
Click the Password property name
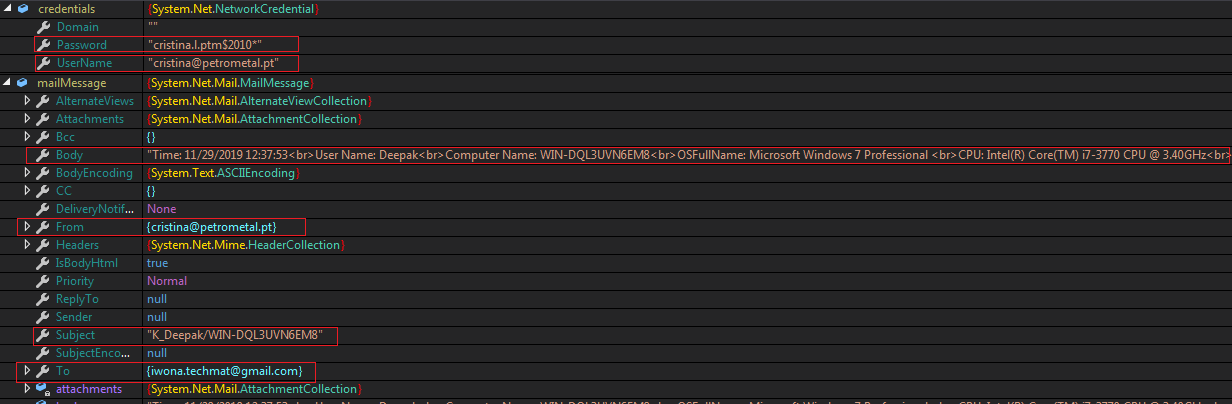[82, 45]
